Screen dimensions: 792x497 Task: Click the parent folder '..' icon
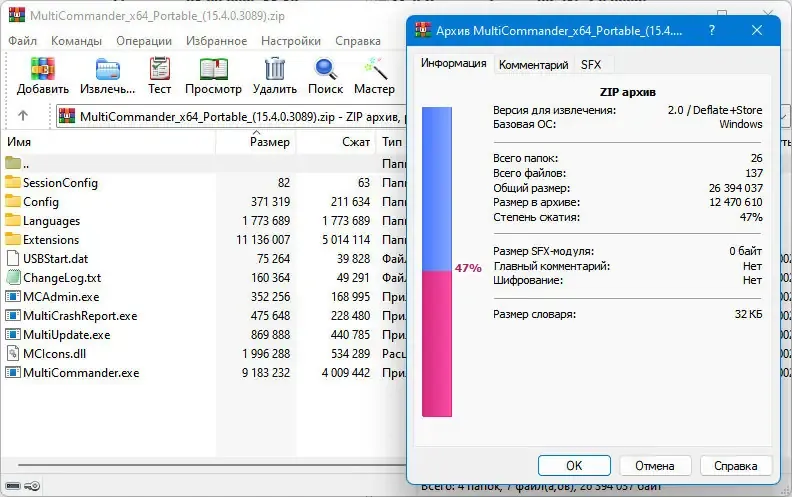(x=13, y=163)
